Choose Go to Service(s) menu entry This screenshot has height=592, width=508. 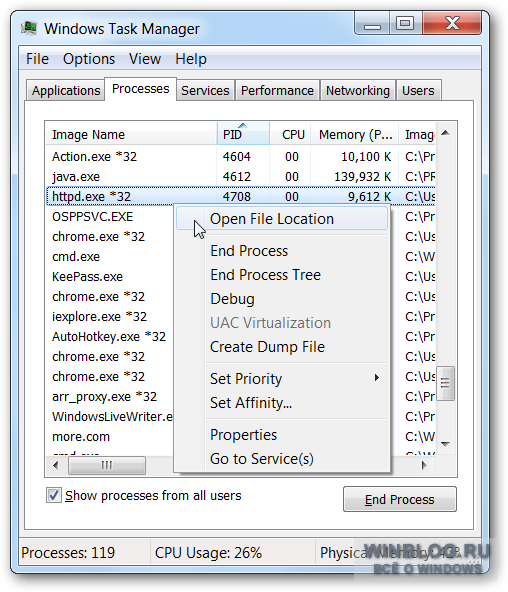[x=282, y=459]
